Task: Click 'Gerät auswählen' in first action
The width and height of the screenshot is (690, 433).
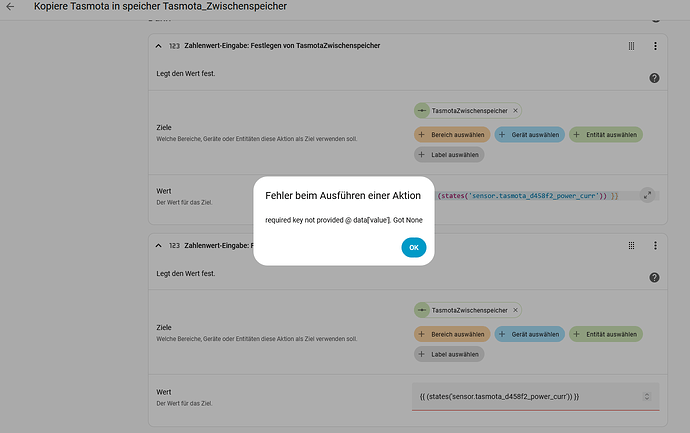Action: point(530,134)
